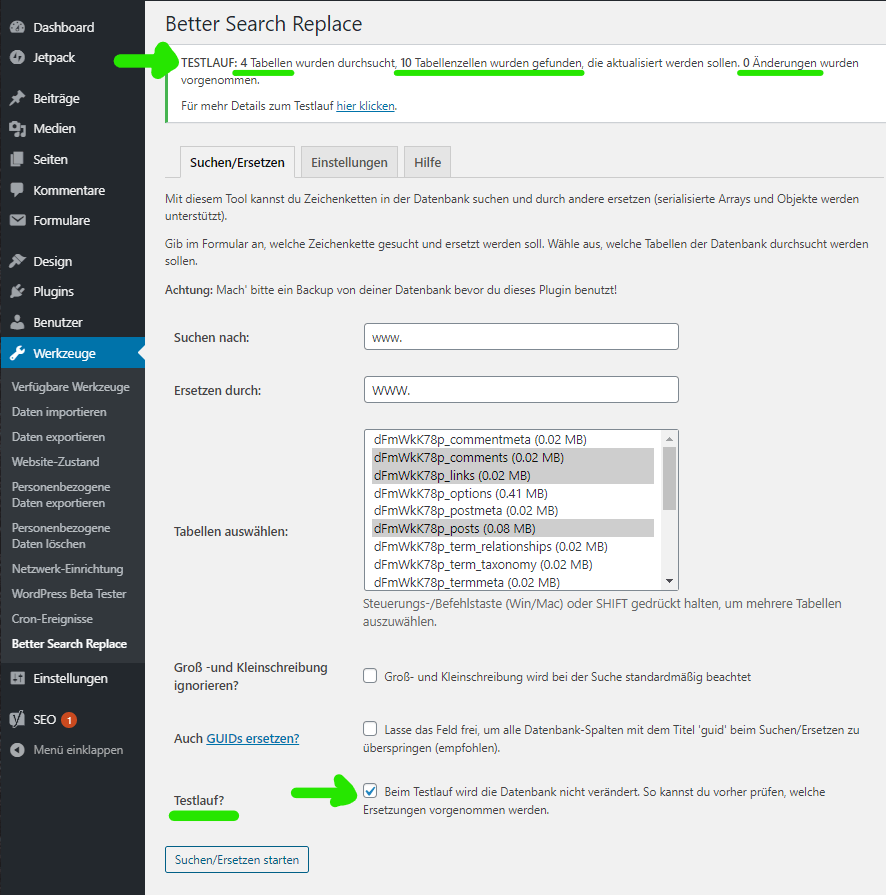Screen dimensions: 886x895
Task: Click the Jetpack icon in sidebar
Action: point(18,57)
